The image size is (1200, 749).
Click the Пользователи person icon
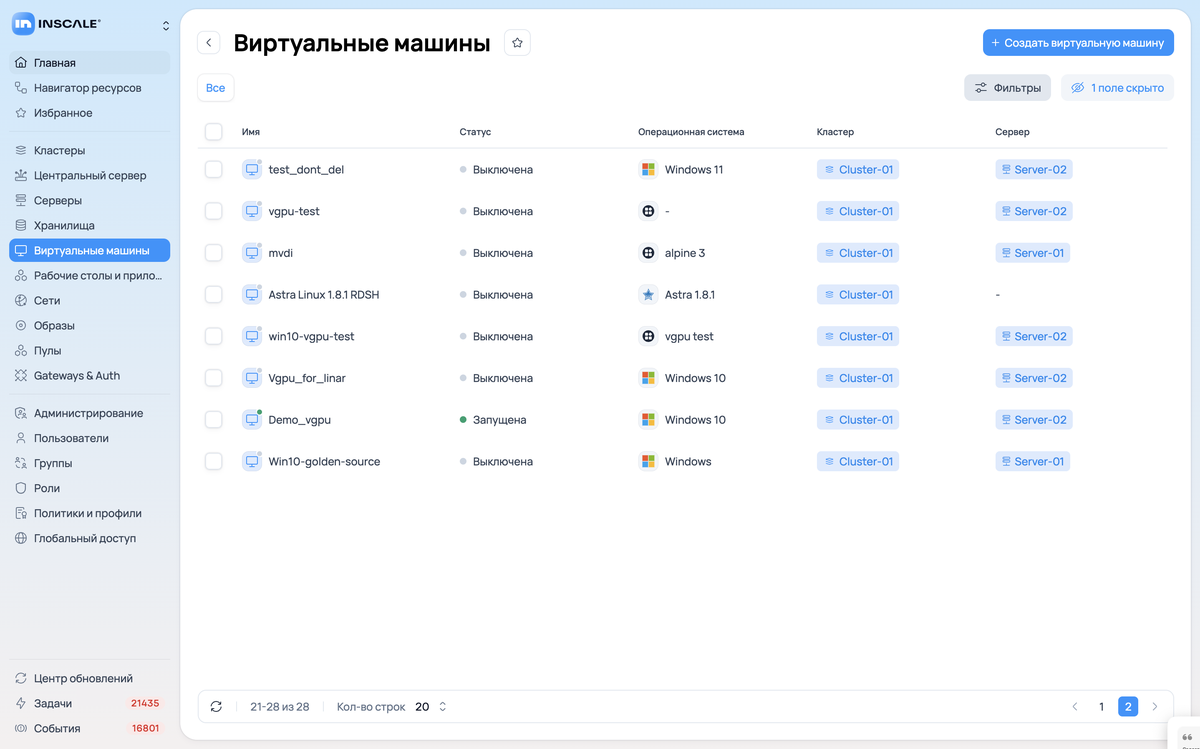coord(21,438)
